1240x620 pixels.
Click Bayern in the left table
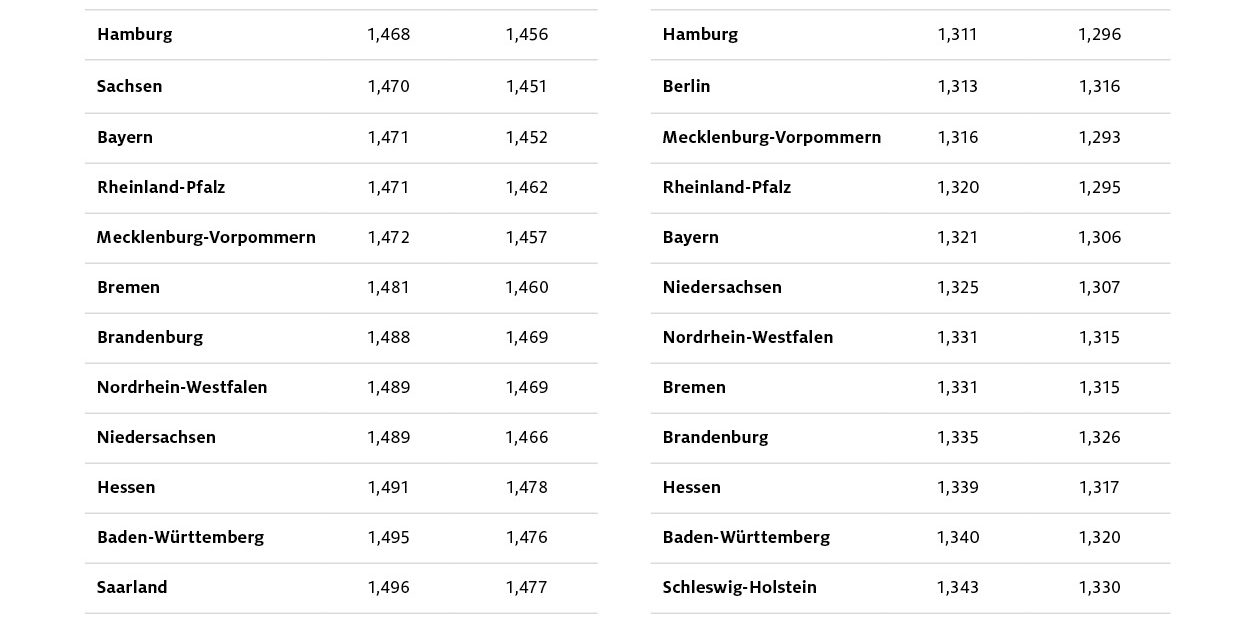click(125, 137)
